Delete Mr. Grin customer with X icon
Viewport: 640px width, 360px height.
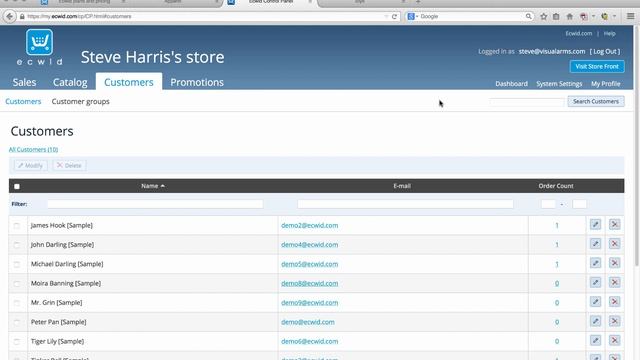[614, 302]
